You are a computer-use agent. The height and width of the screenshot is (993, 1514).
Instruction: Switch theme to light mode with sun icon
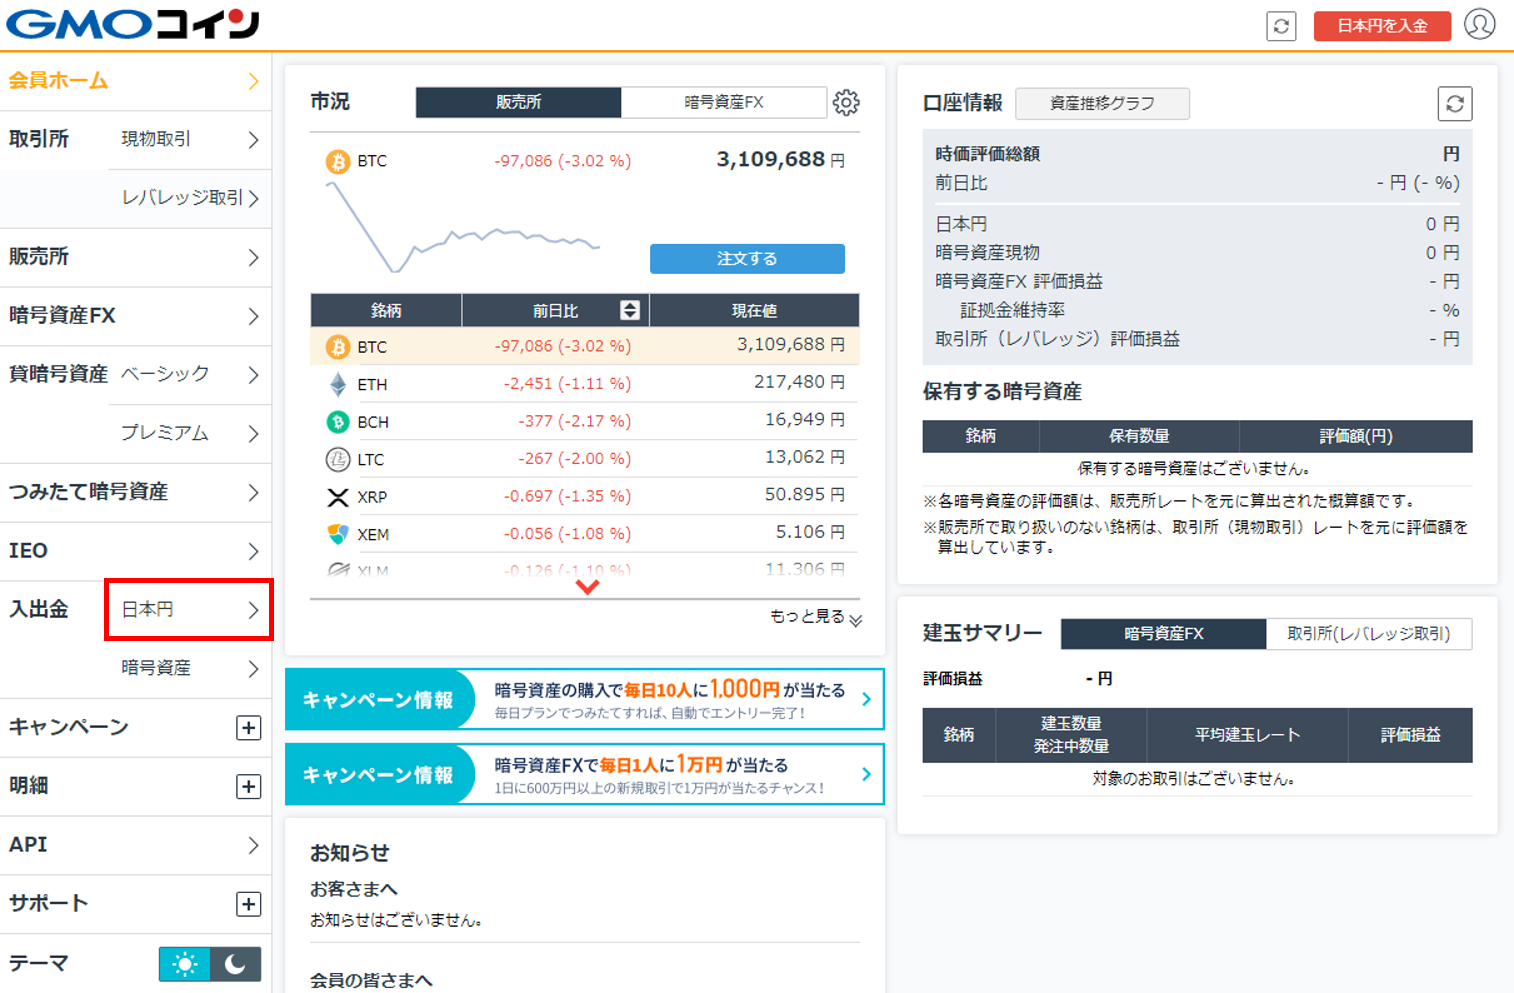(184, 963)
